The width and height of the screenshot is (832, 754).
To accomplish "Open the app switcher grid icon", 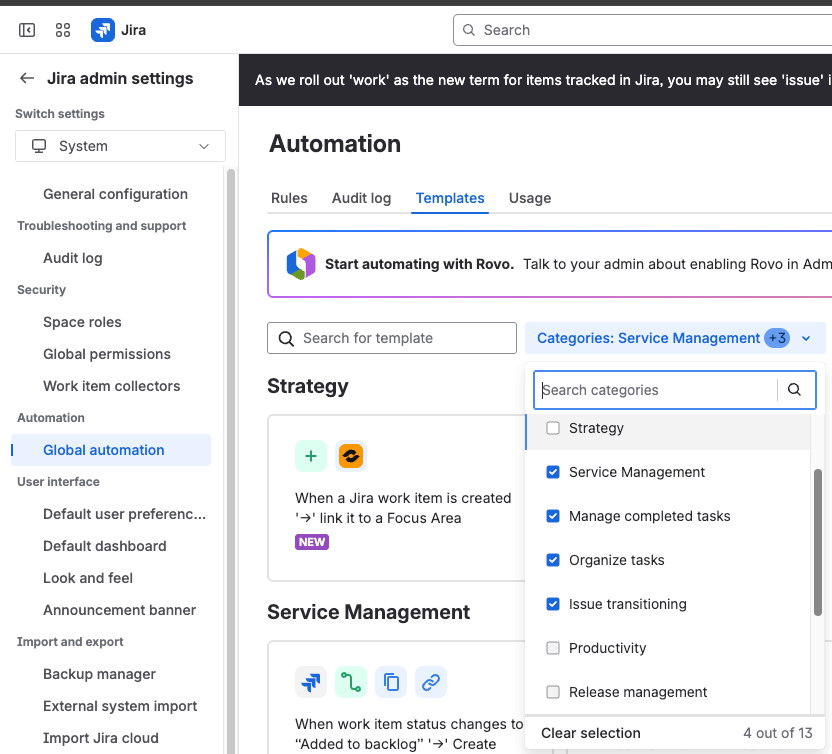I will 63,30.
